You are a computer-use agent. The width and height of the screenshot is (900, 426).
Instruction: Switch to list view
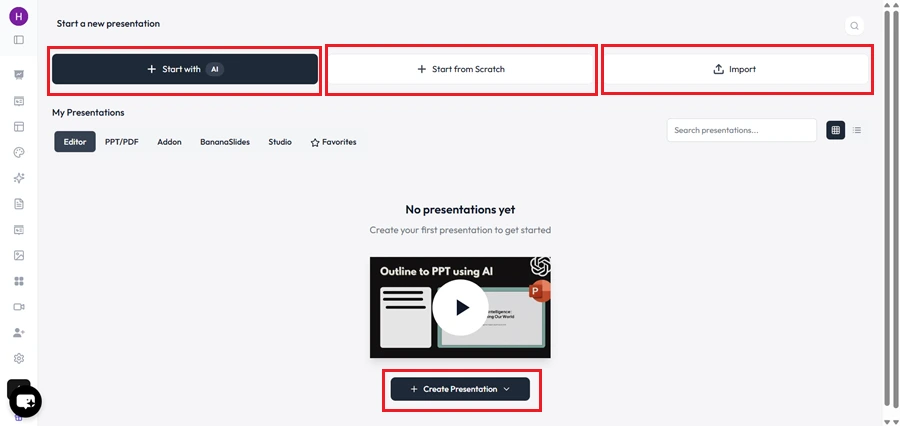(857, 130)
